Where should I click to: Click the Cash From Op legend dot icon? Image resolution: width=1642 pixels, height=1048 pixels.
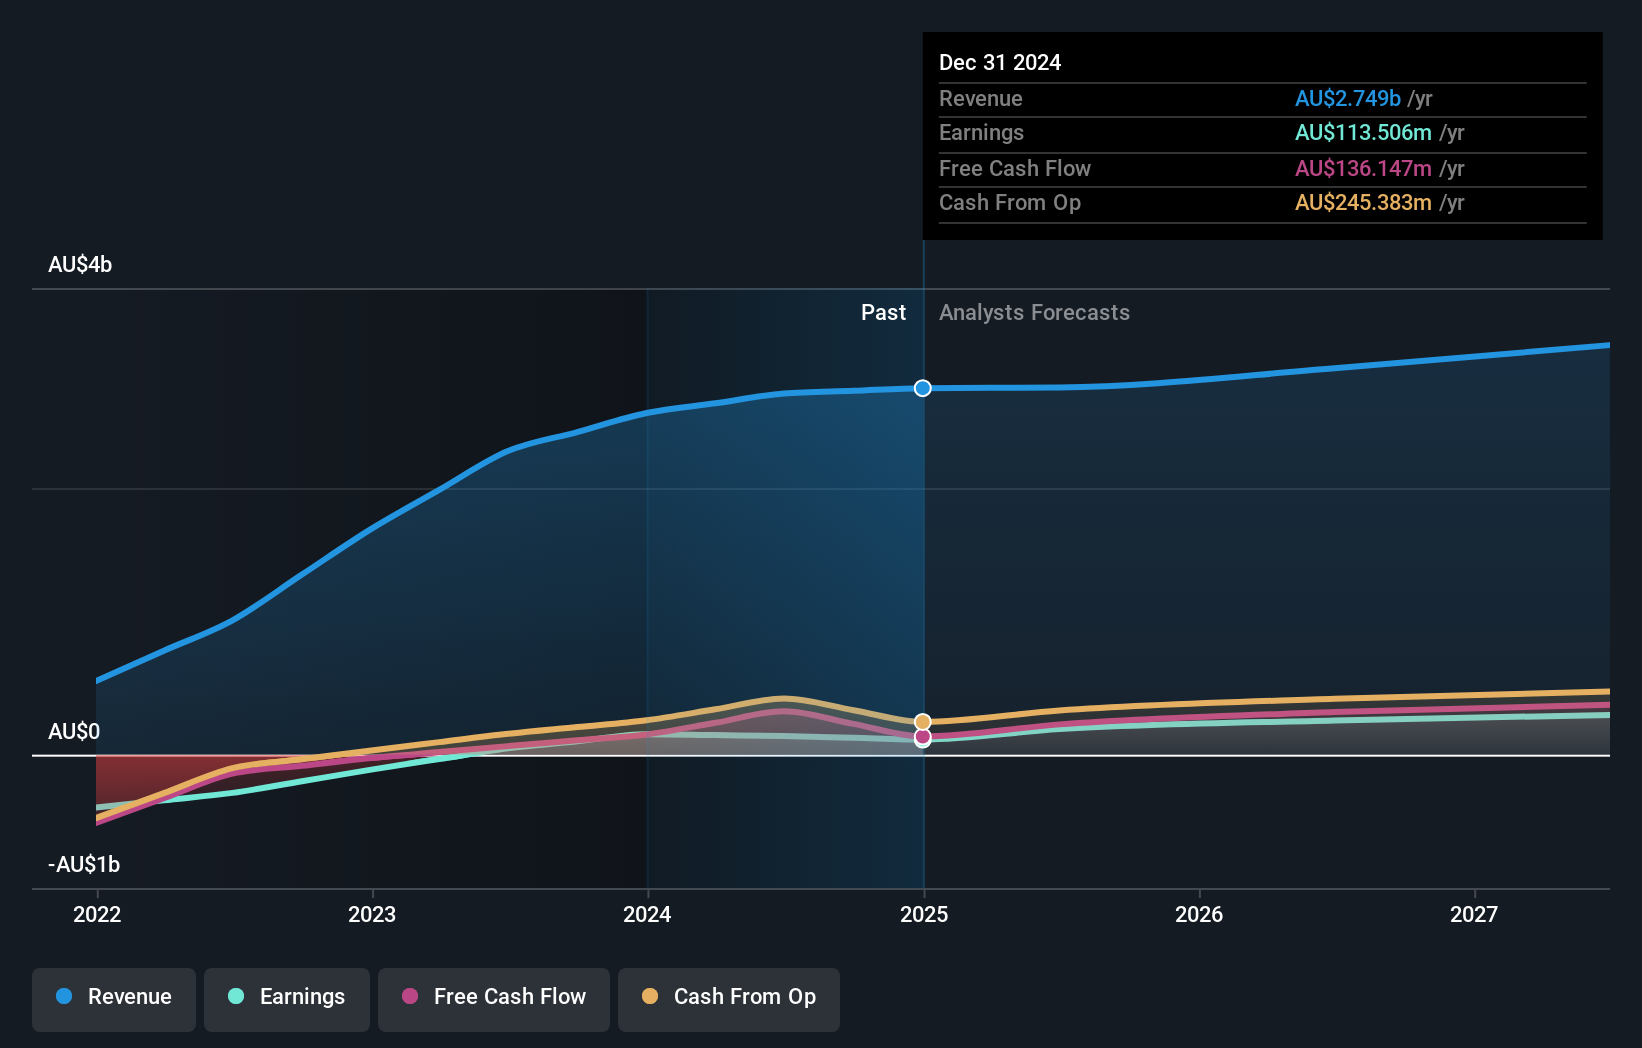pos(650,997)
